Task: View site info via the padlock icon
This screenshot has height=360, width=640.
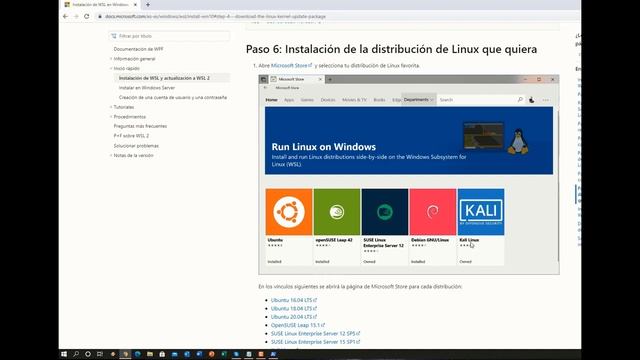Action: (100, 16)
